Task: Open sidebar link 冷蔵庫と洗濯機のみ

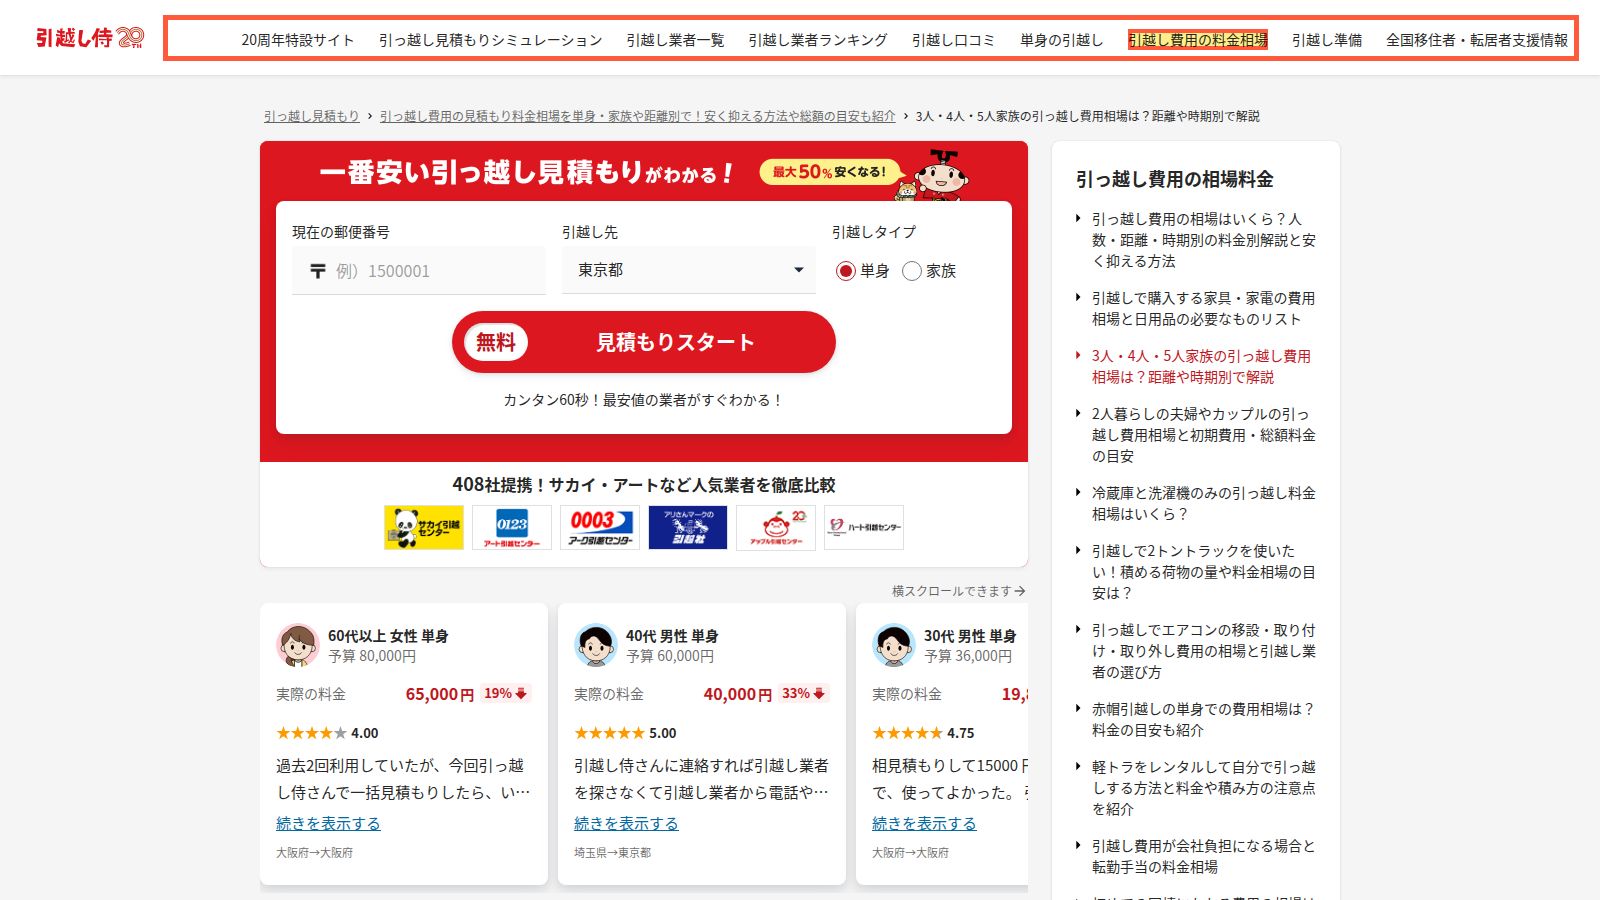Action: point(1203,503)
